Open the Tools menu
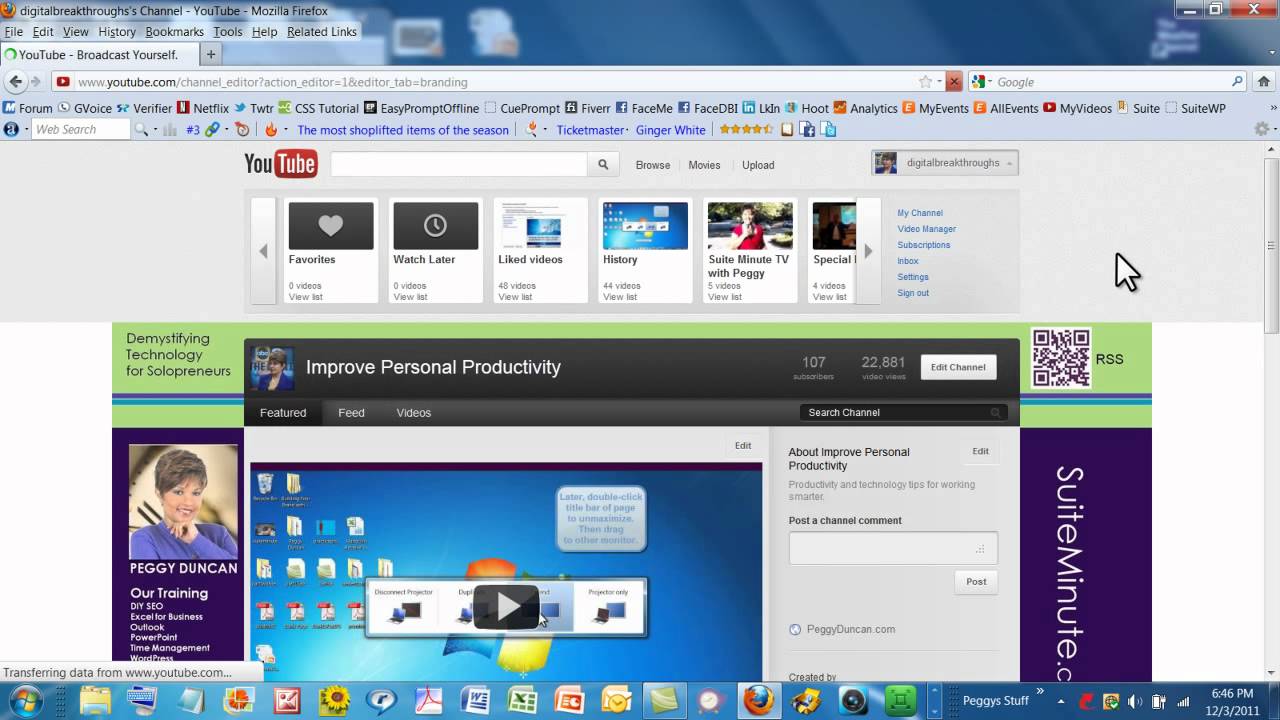The width and height of the screenshot is (1280, 720). 227,32
